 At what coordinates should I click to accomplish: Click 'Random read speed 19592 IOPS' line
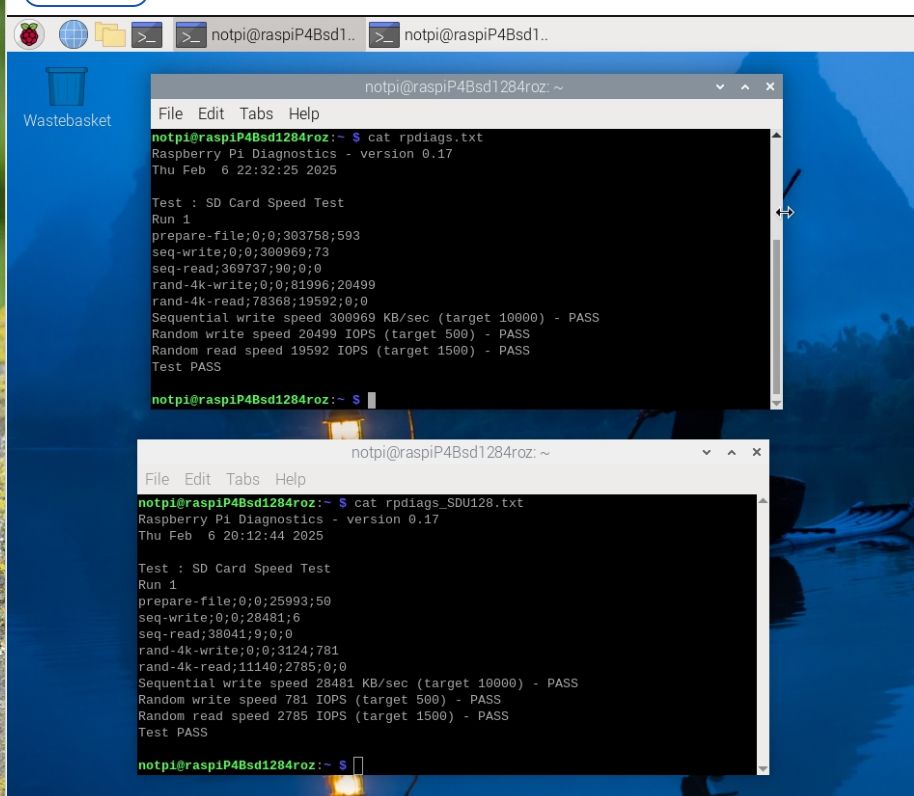coord(341,350)
